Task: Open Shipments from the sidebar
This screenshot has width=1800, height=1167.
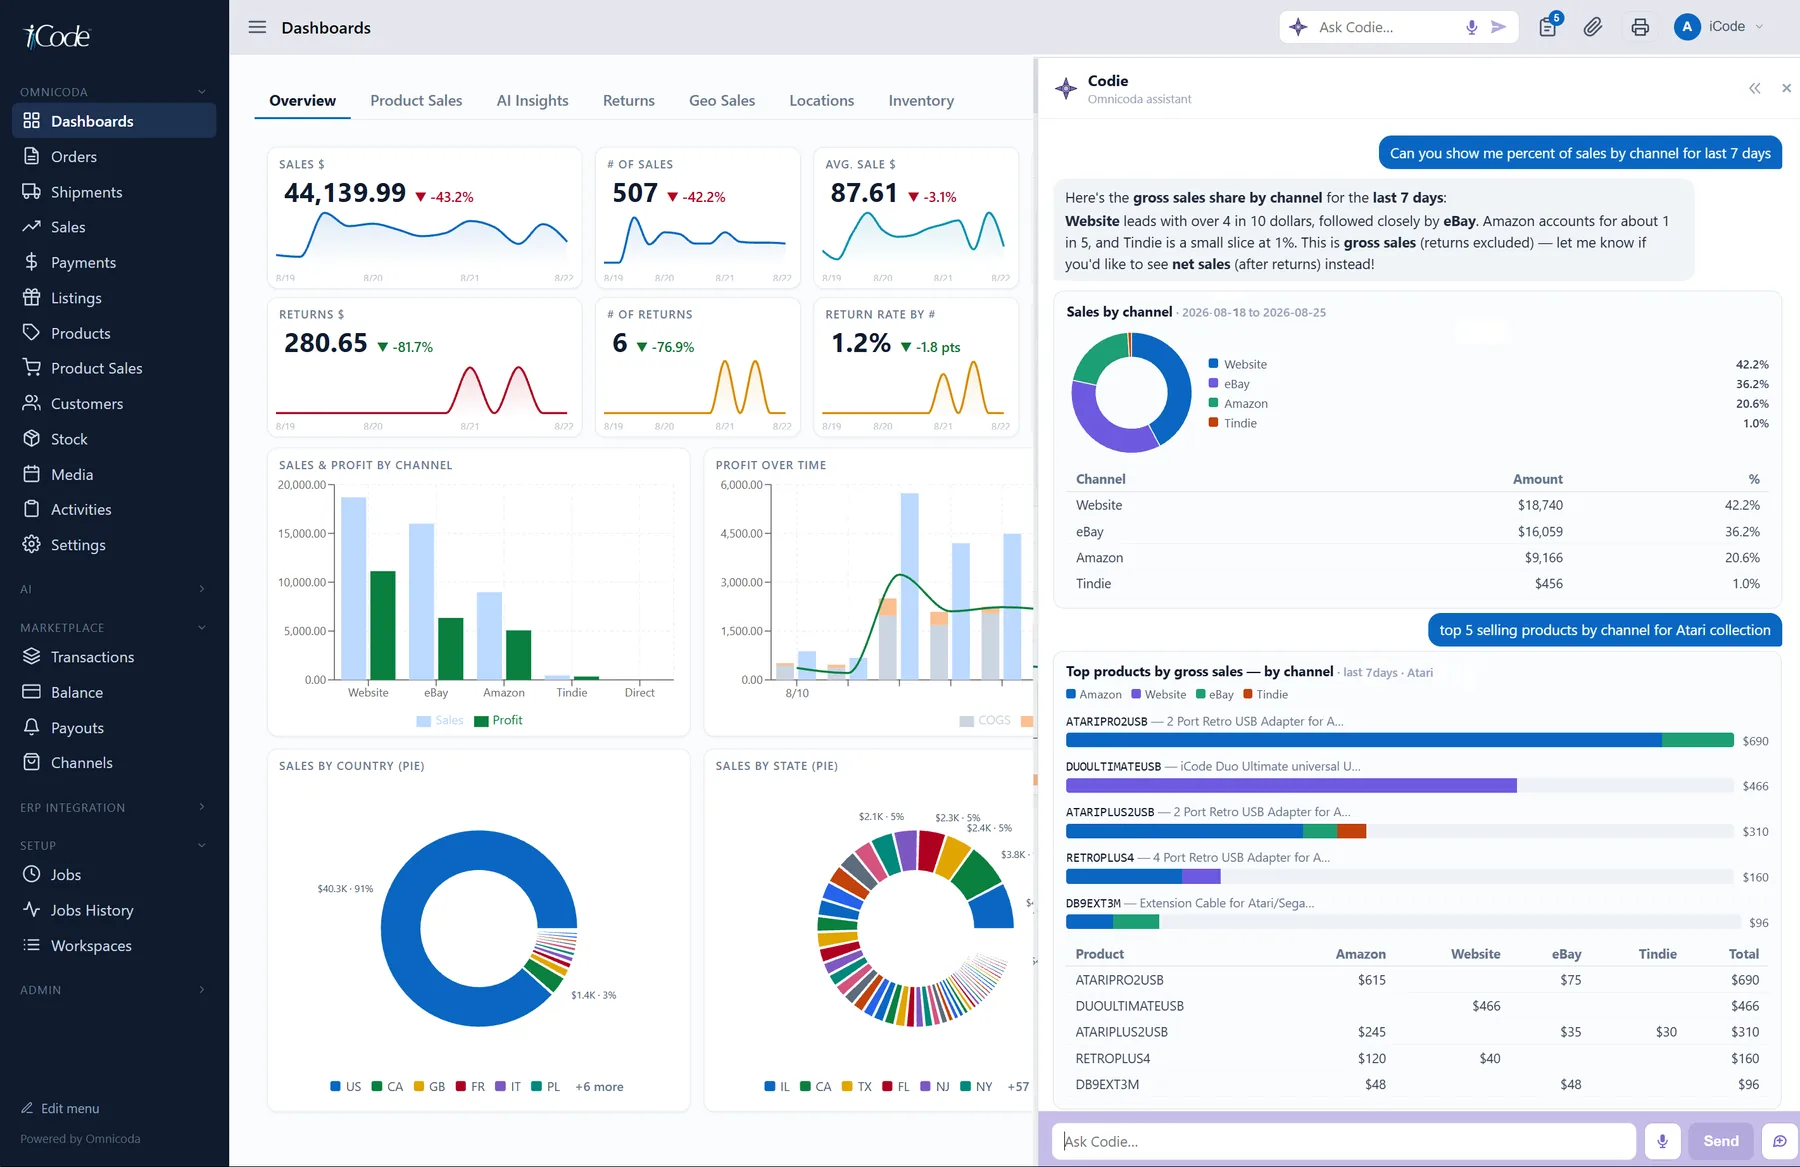Action: tap(114, 192)
